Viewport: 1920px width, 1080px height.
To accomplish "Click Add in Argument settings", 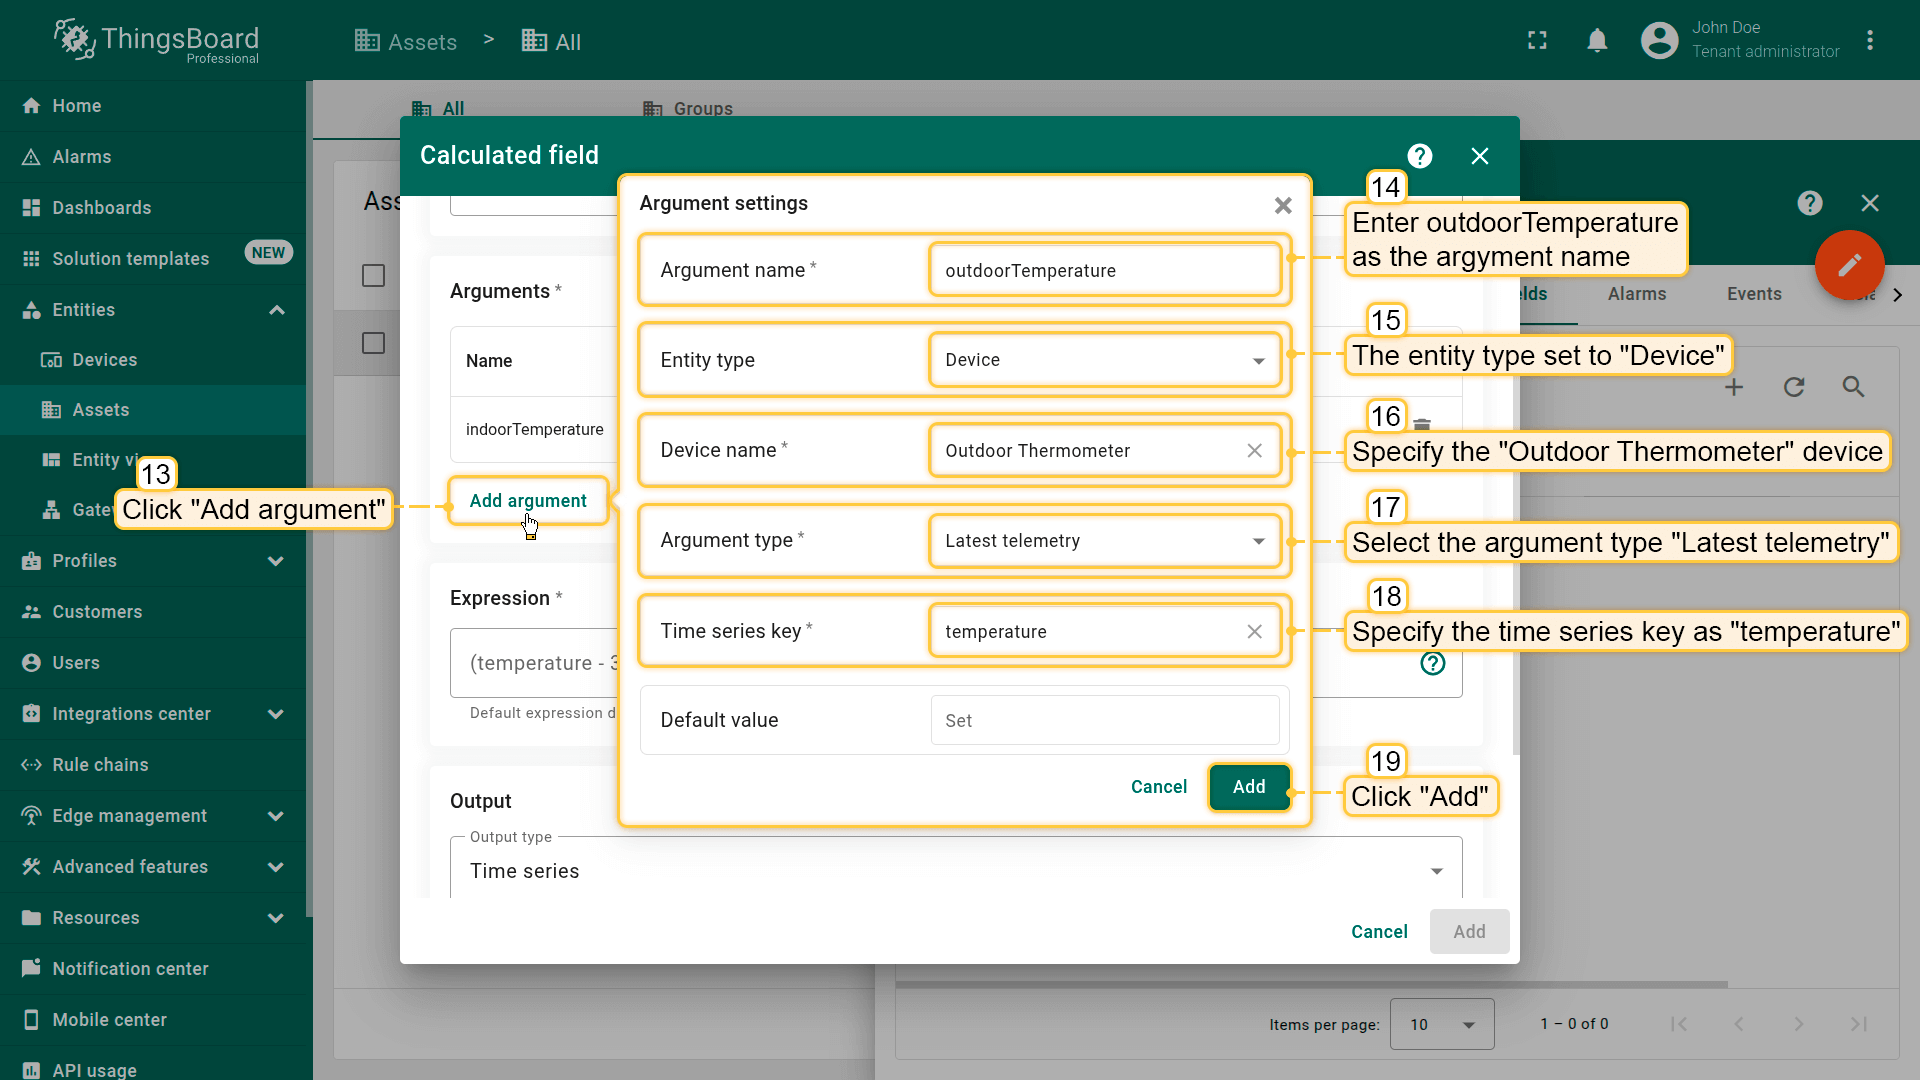I will 1248,787.
